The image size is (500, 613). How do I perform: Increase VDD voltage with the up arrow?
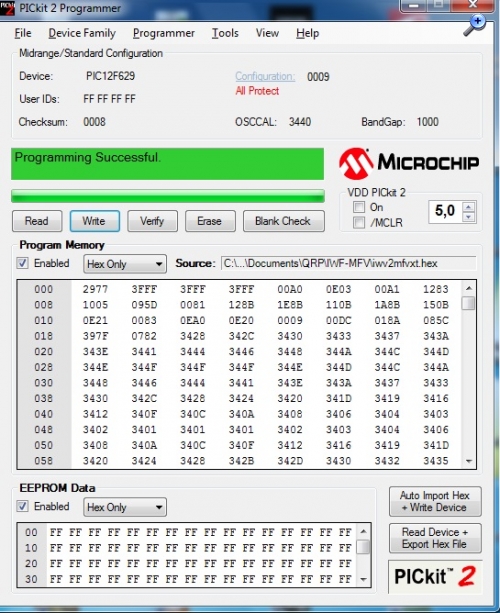(469, 207)
